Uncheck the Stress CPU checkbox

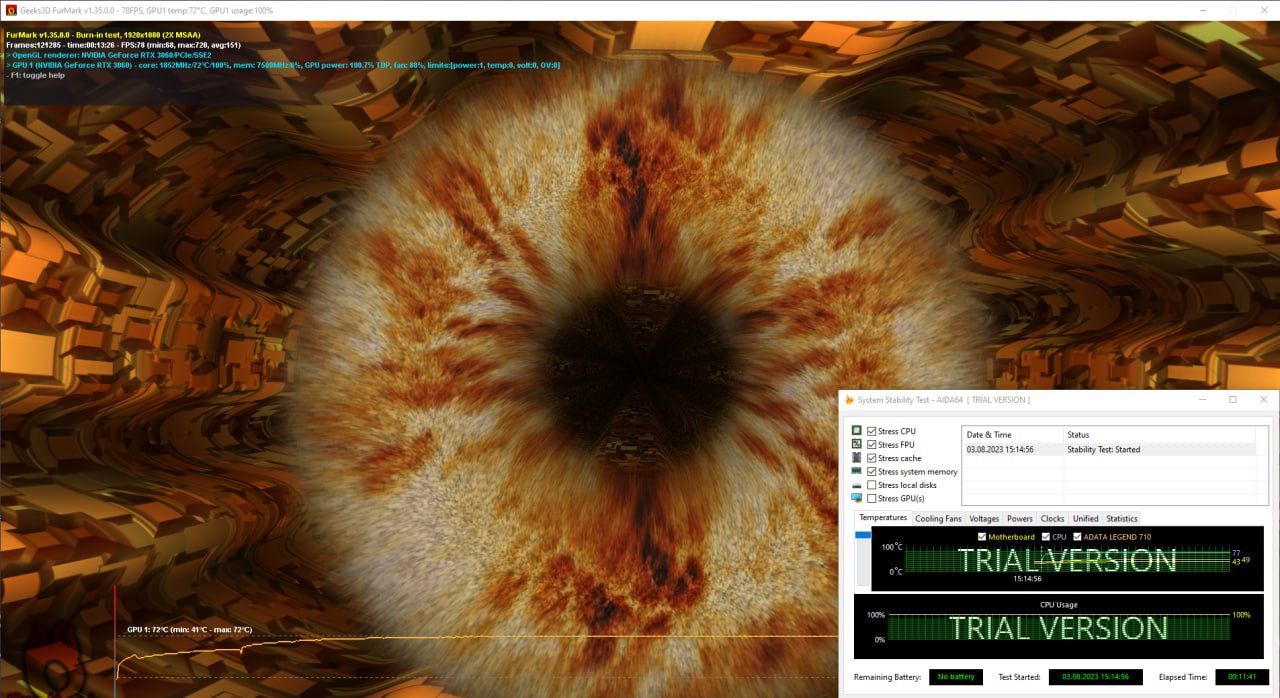(x=872, y=431)
